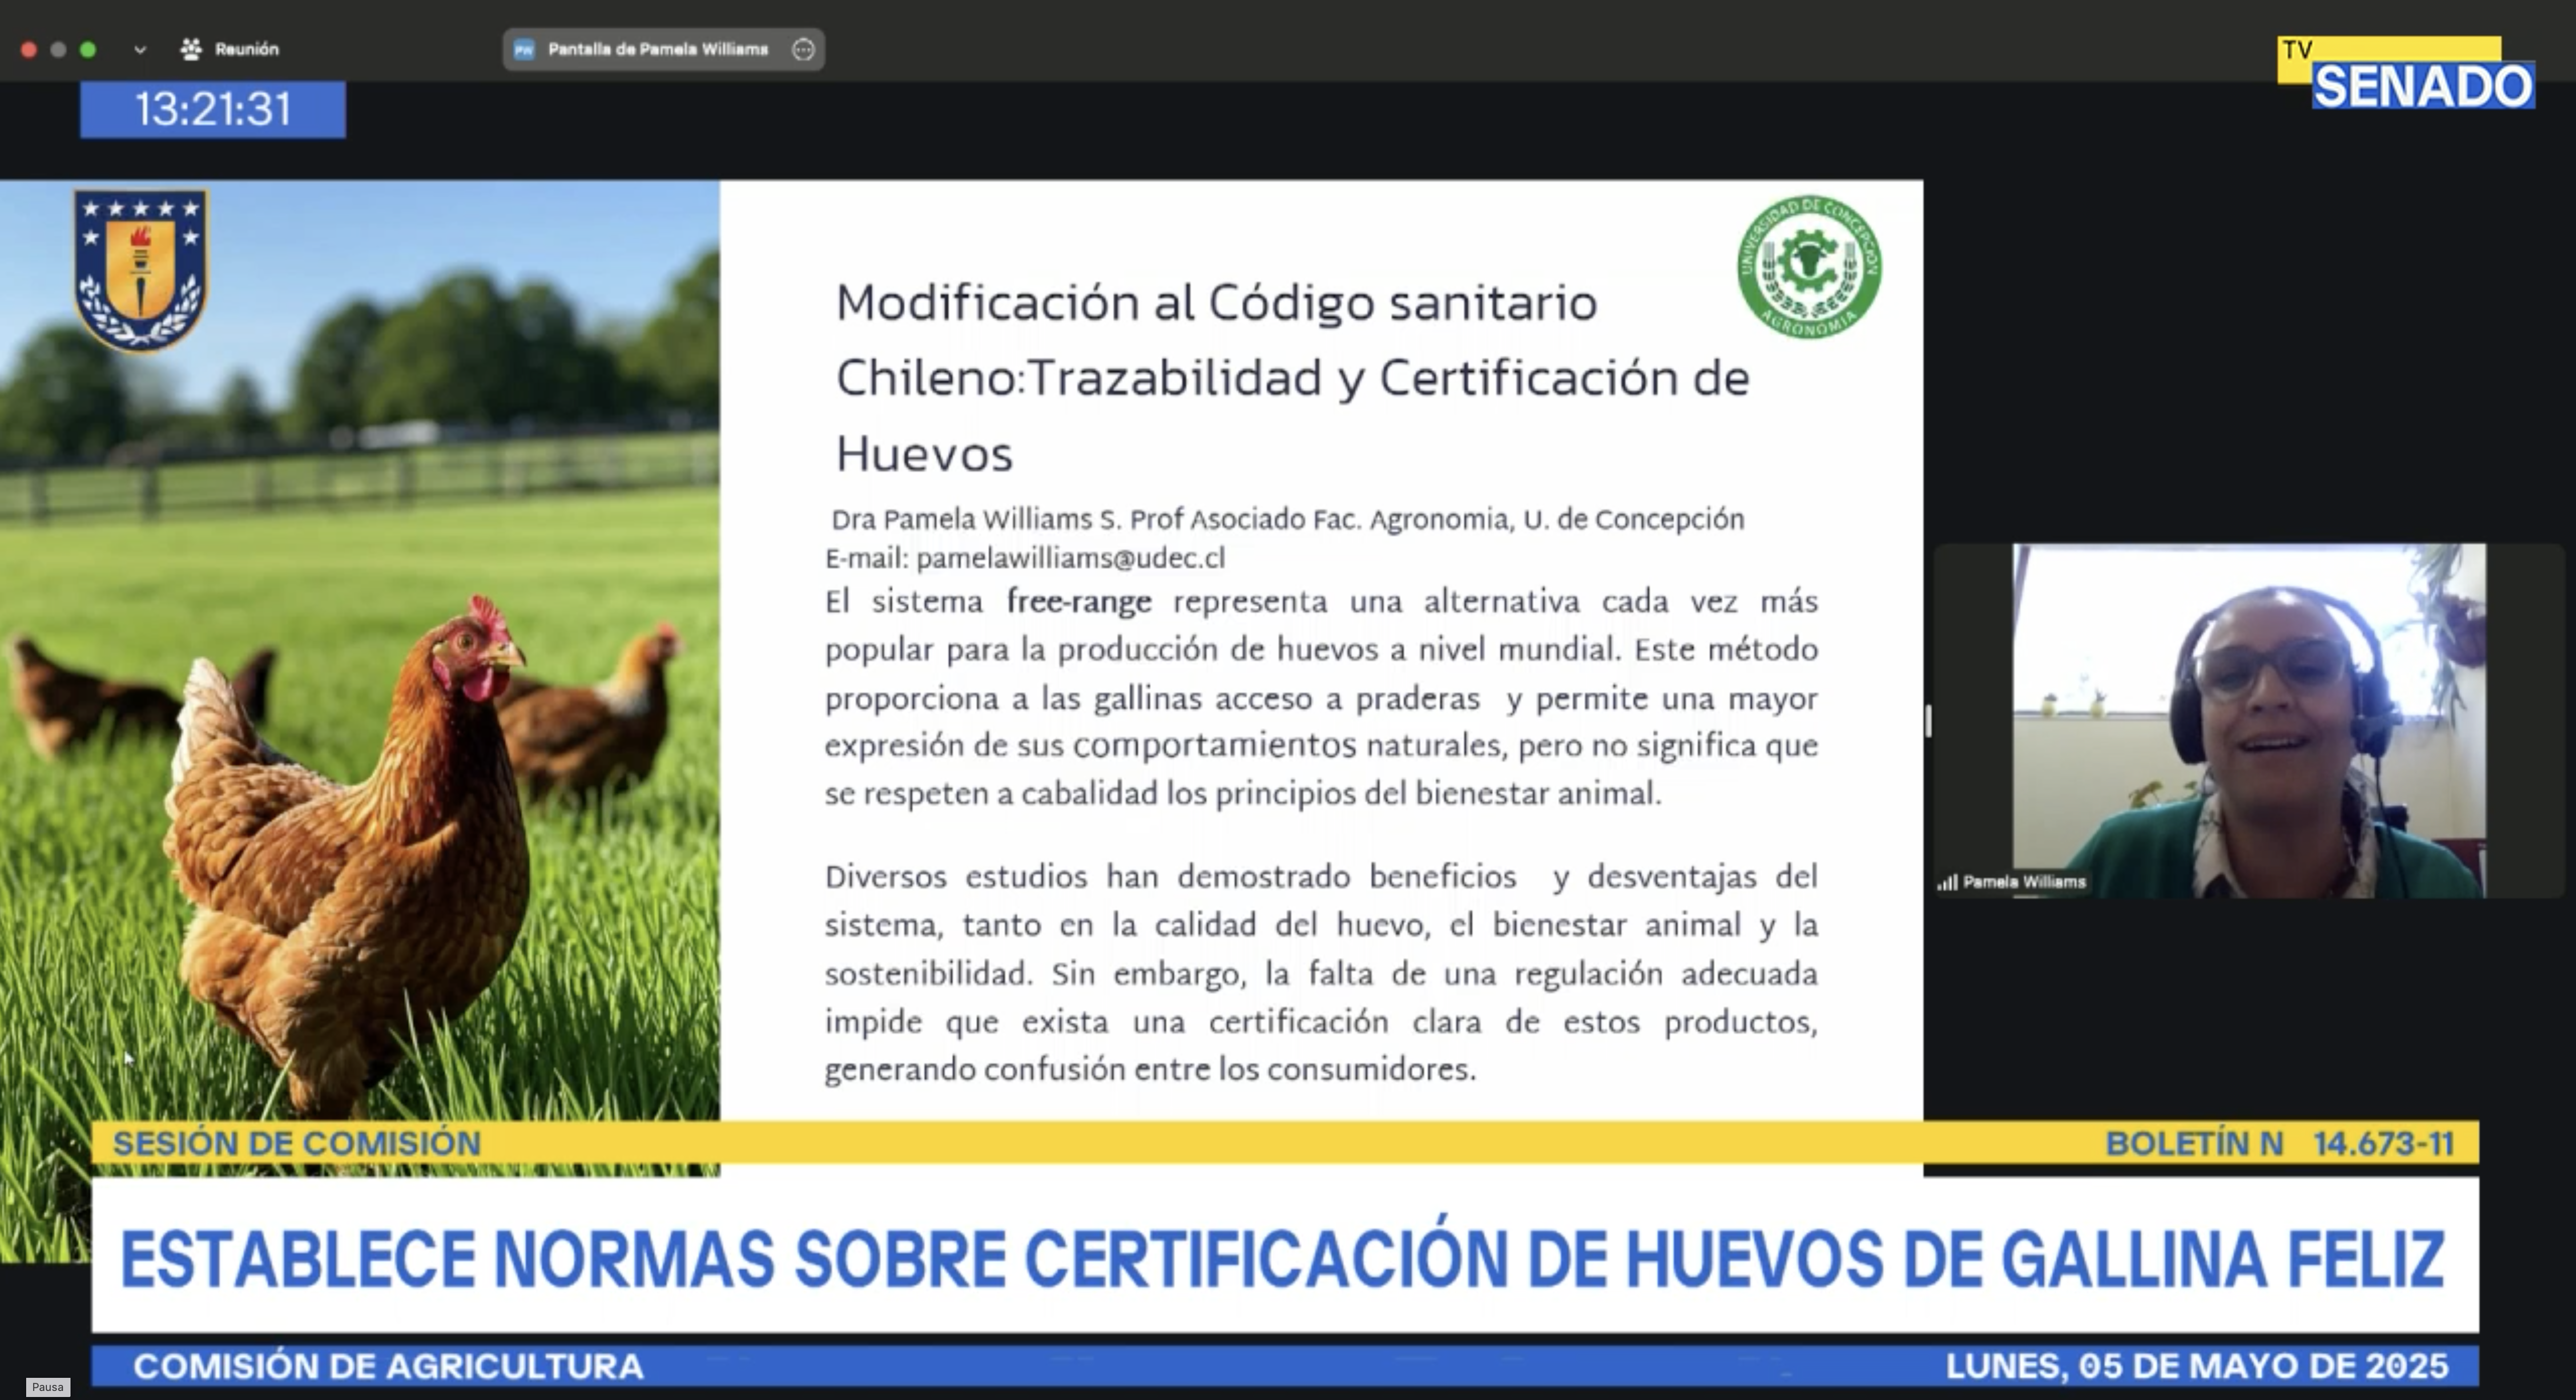The width and height of the screenshot is (2576, 1400).
Task: Click the divider handle between slide and video
Action: [1928, 720]
